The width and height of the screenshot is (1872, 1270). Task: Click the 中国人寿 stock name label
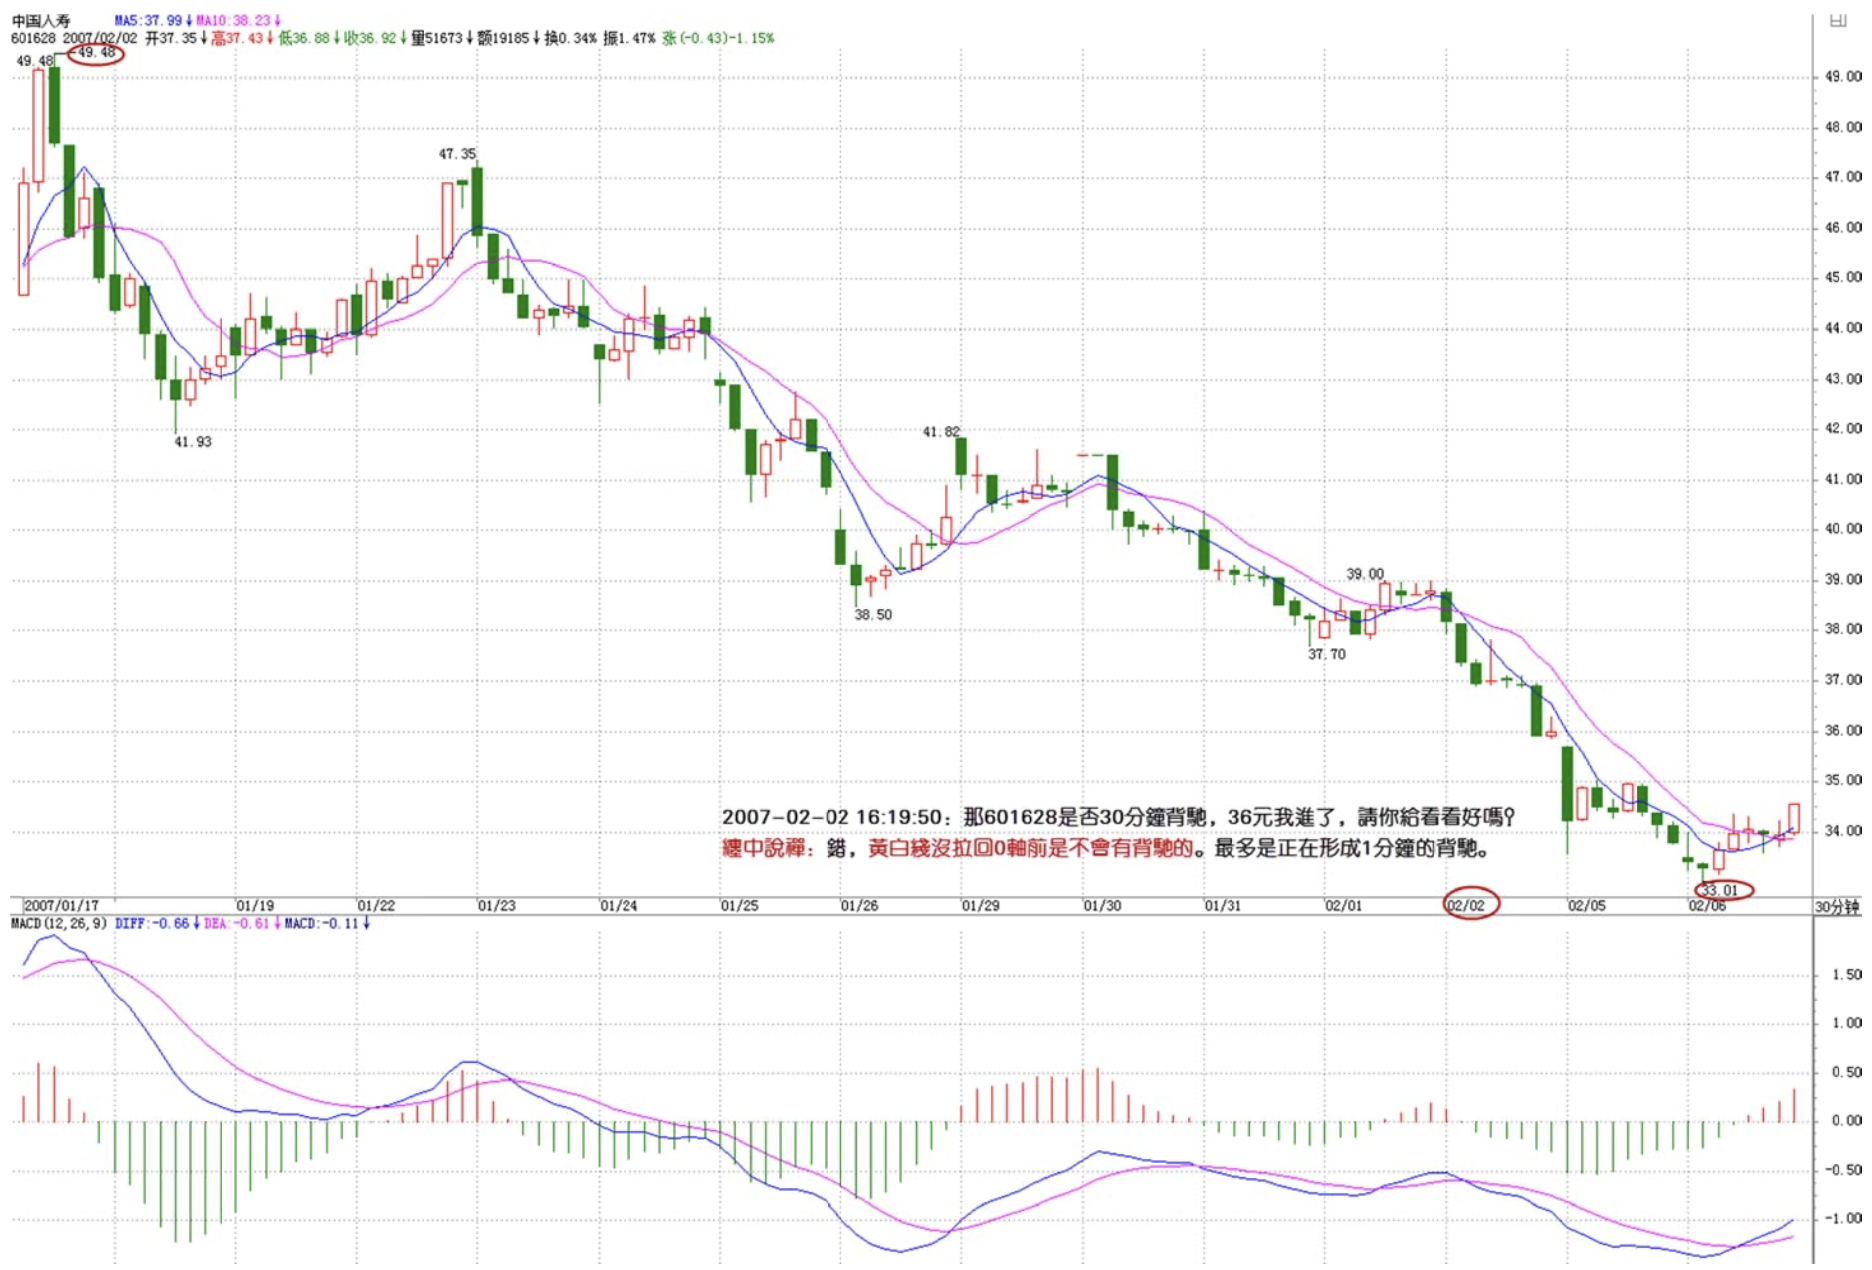coord(41,21)
